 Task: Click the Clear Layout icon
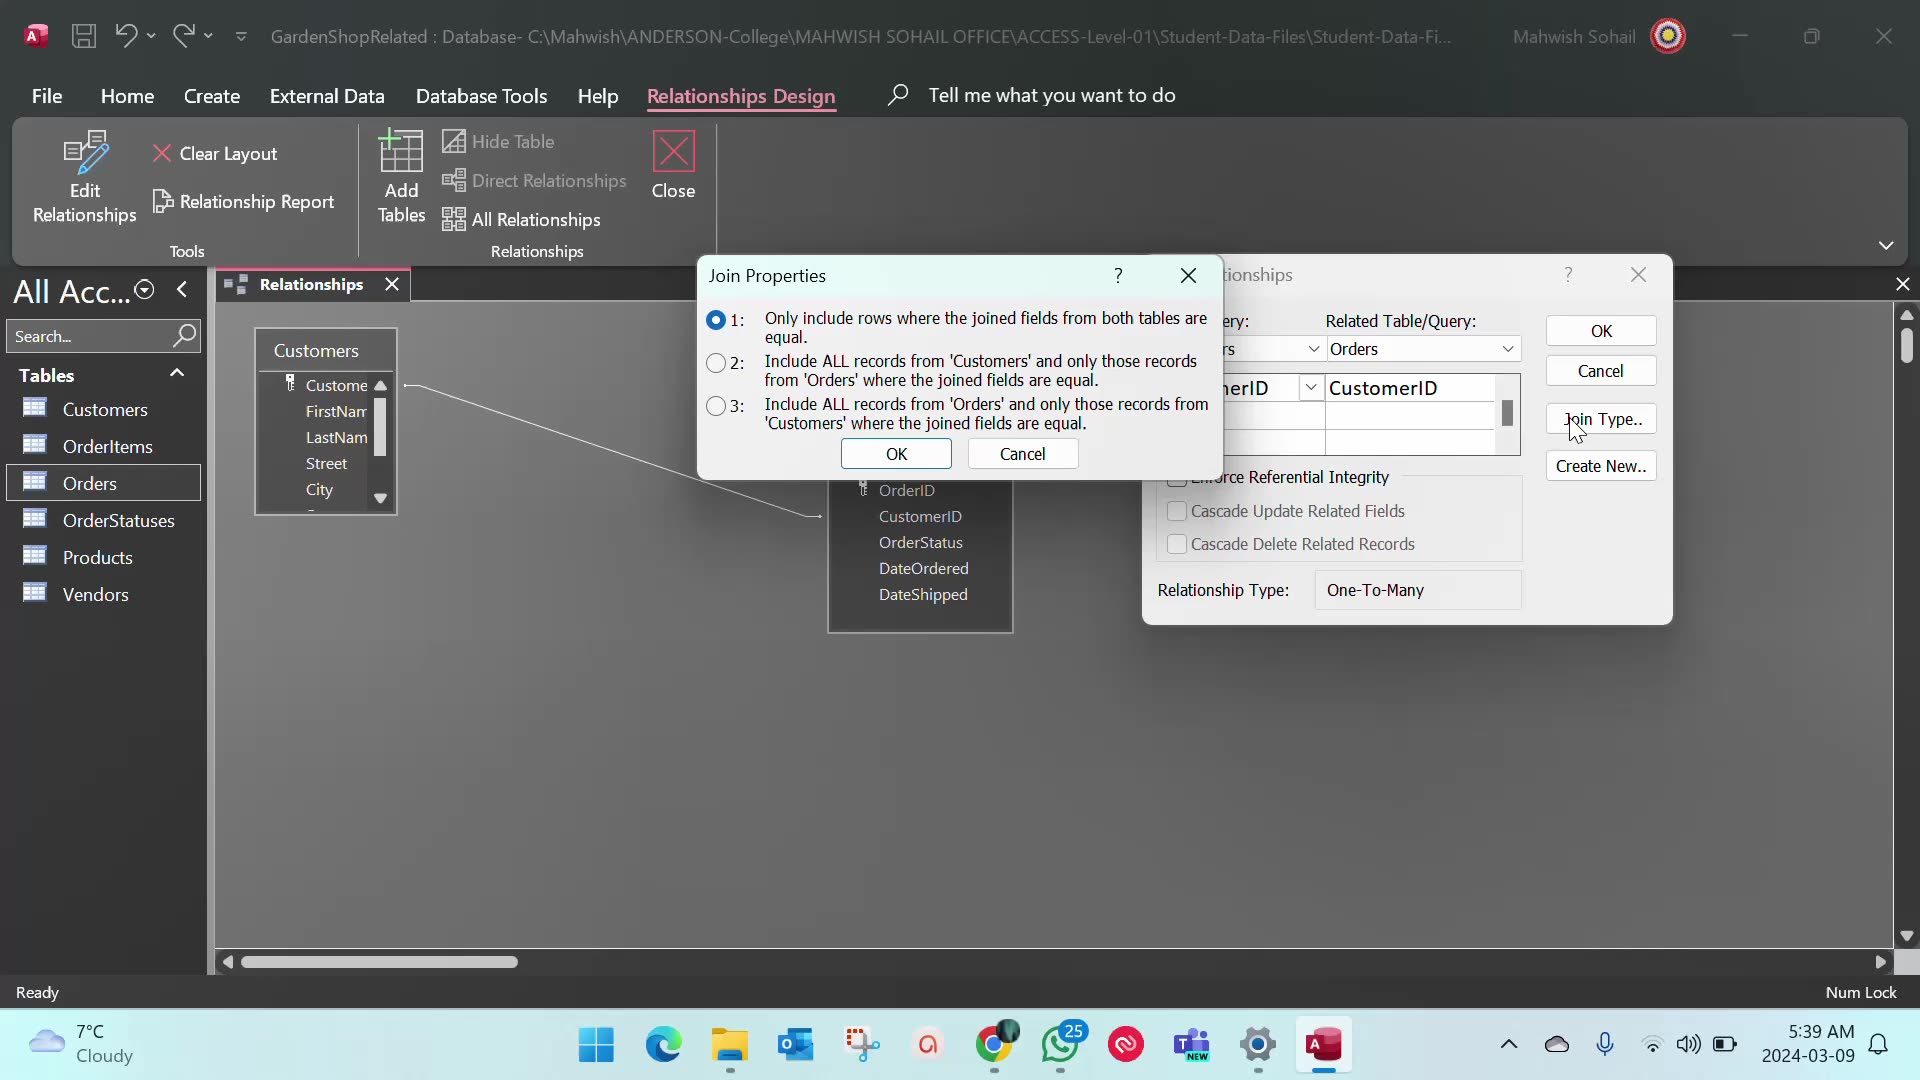(x=162, y=154)
